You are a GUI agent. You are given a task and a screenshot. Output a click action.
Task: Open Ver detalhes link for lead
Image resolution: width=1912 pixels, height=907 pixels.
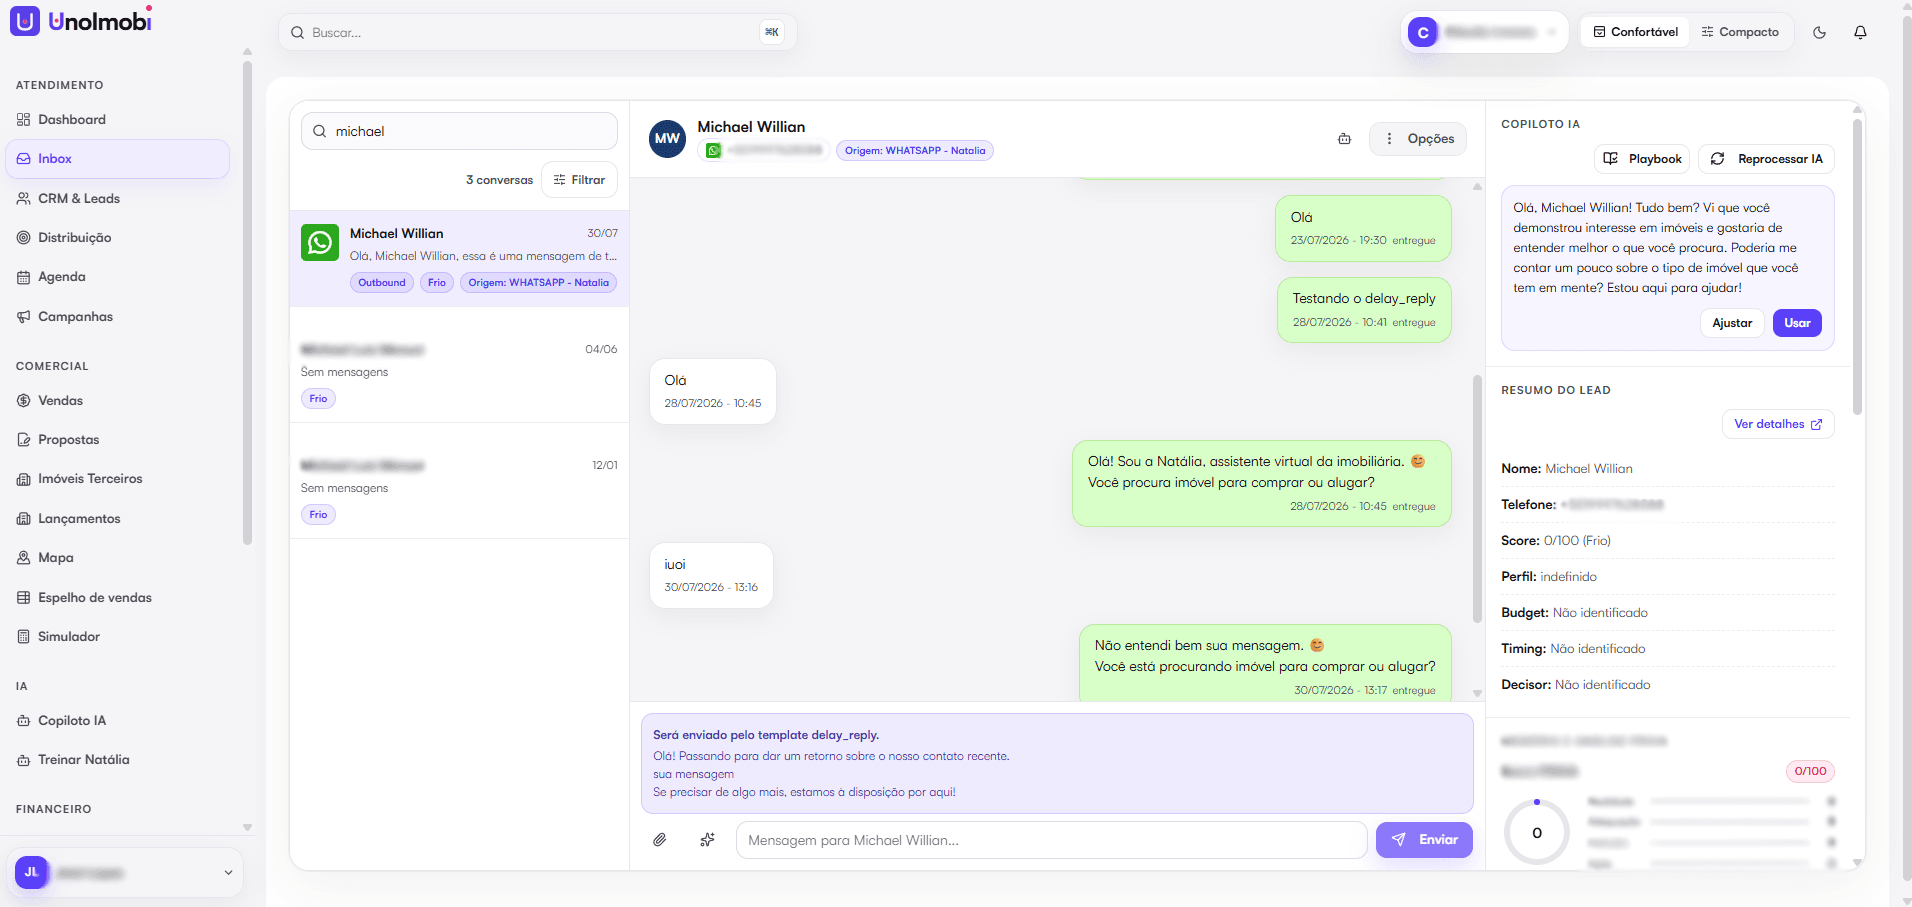click(1778, 424)
